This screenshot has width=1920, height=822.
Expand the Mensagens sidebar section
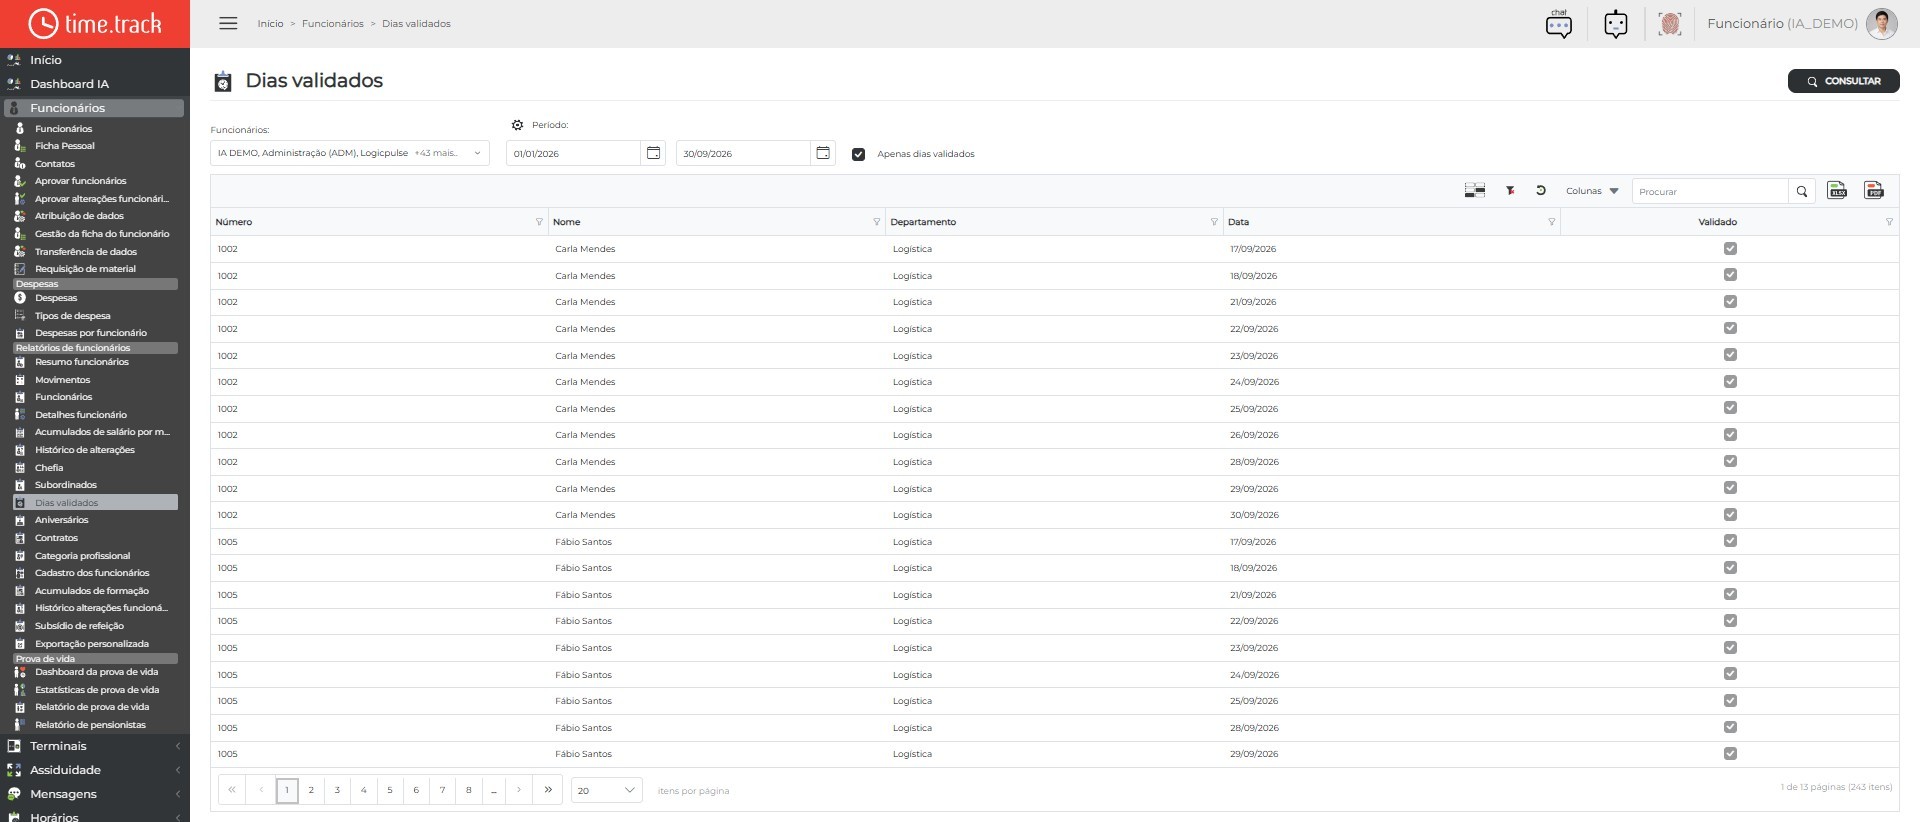click(95, 794)
